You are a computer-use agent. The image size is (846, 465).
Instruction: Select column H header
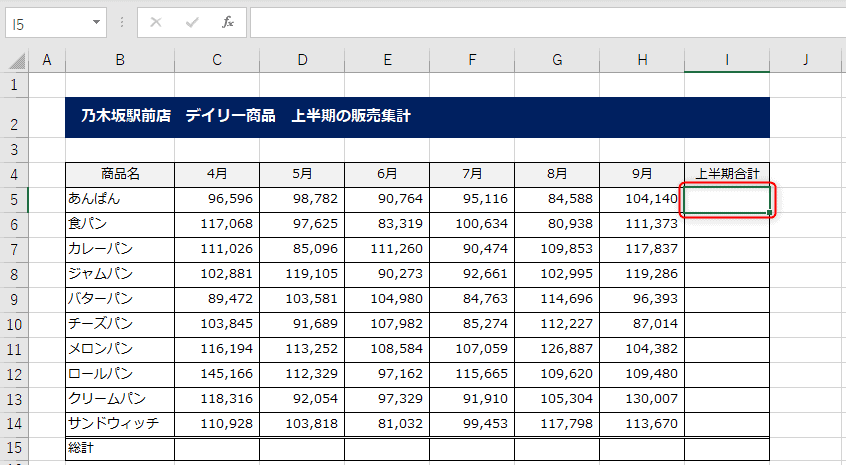tap(642, 60)
